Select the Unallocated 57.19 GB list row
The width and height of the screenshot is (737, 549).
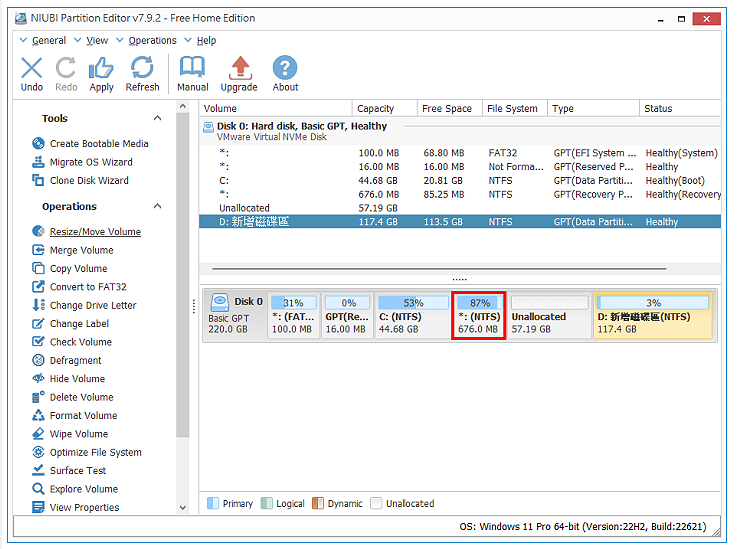(x=460, y=208)
